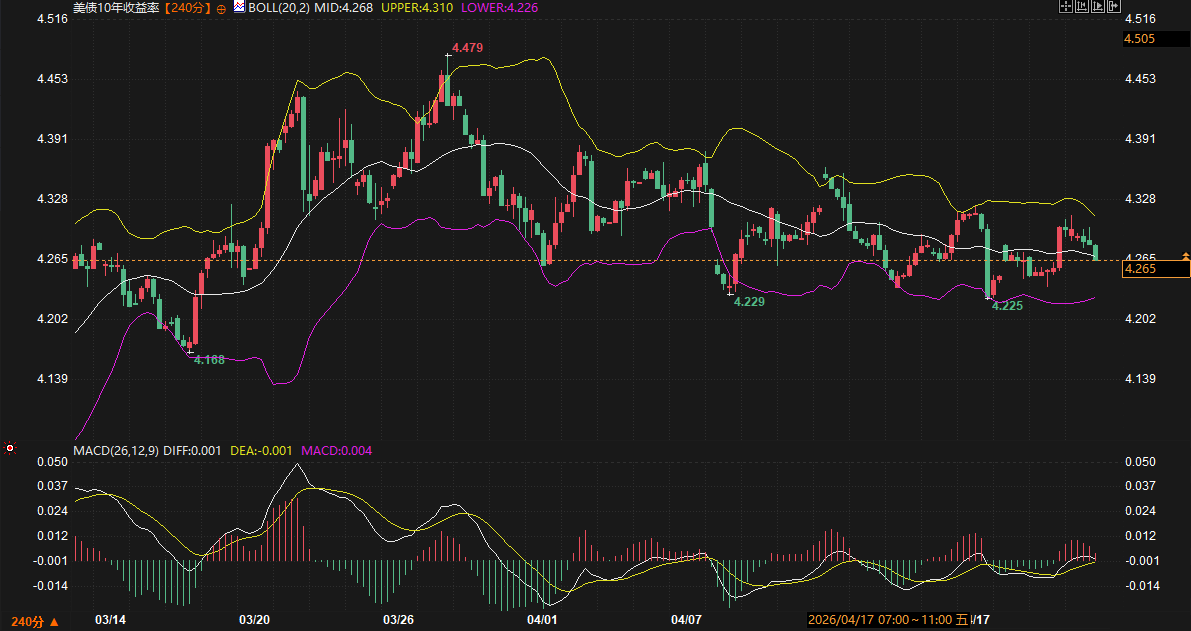The height and width of the screenshot is (631, 1191).
Task: Click the play-forward chart icon
Action: point(1098,6)
